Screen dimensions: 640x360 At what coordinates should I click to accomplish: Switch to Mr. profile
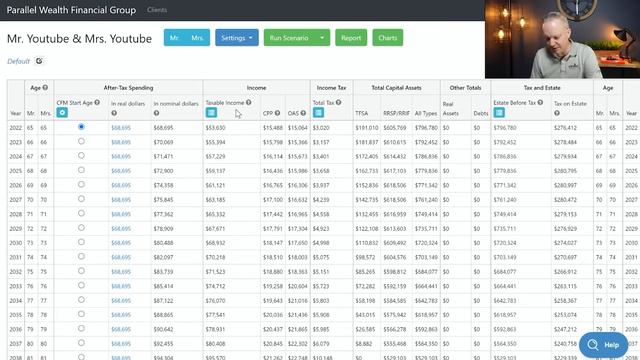pyautogui.click(x=175, y=38)
